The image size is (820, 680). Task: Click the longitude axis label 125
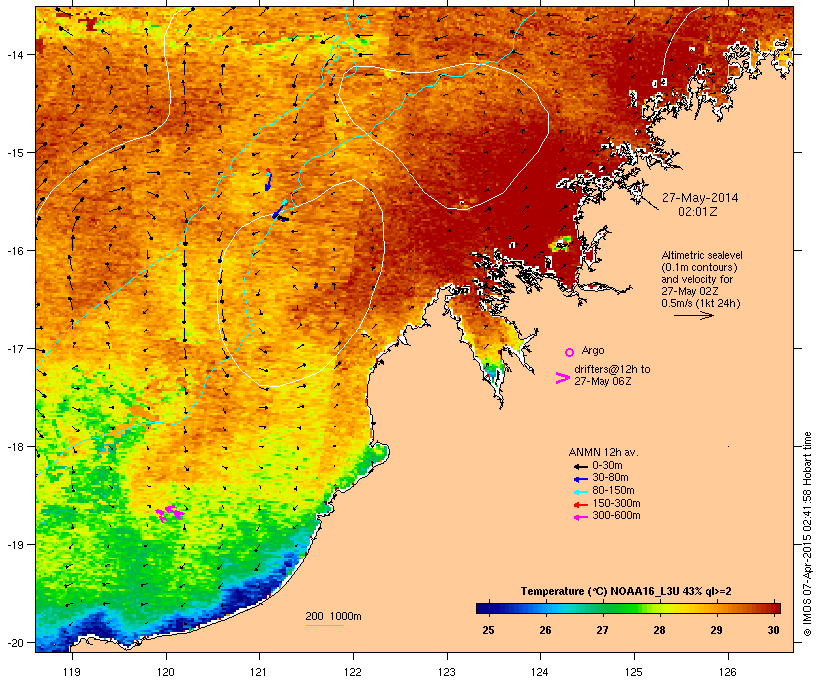click(x=634, y=671)
